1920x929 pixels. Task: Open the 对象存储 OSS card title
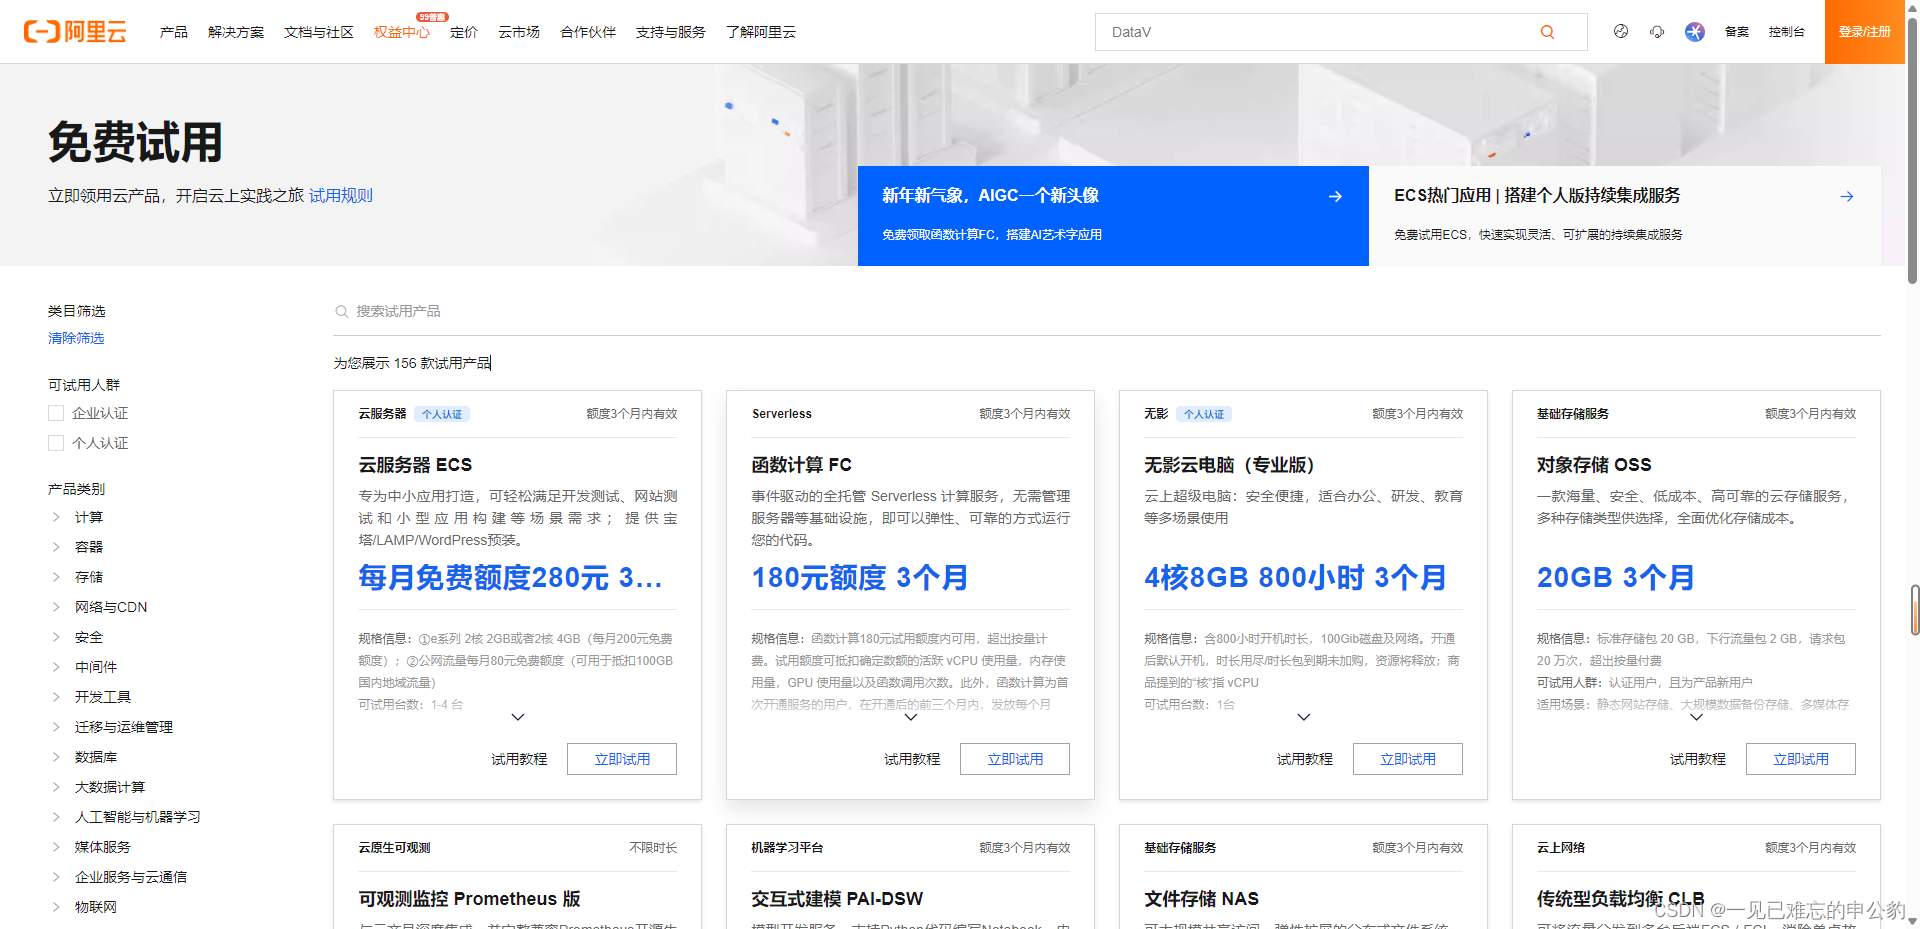point(1594,465)
